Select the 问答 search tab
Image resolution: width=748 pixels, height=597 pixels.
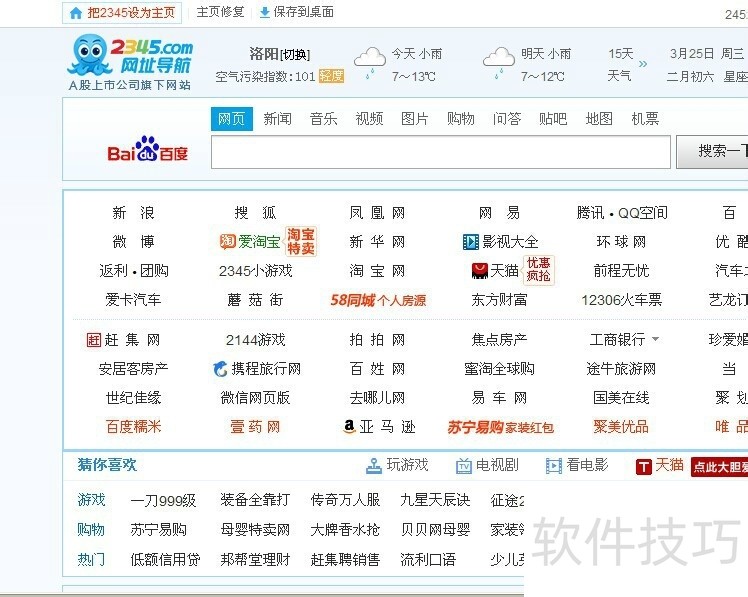[x=507, y=119]
